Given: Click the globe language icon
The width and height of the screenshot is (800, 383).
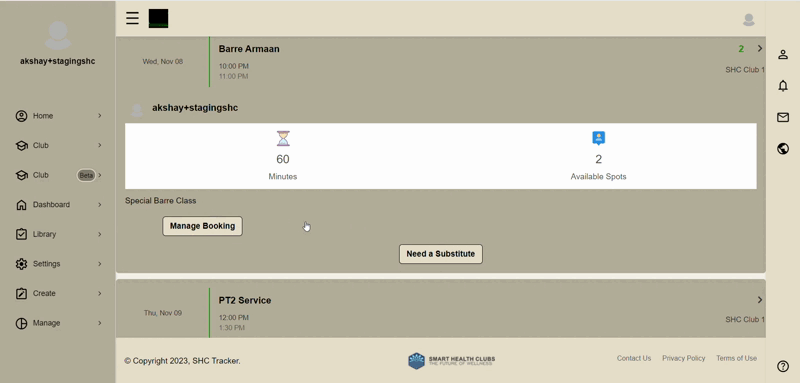Looking at the screenshot, I should (x=783, y=149).
